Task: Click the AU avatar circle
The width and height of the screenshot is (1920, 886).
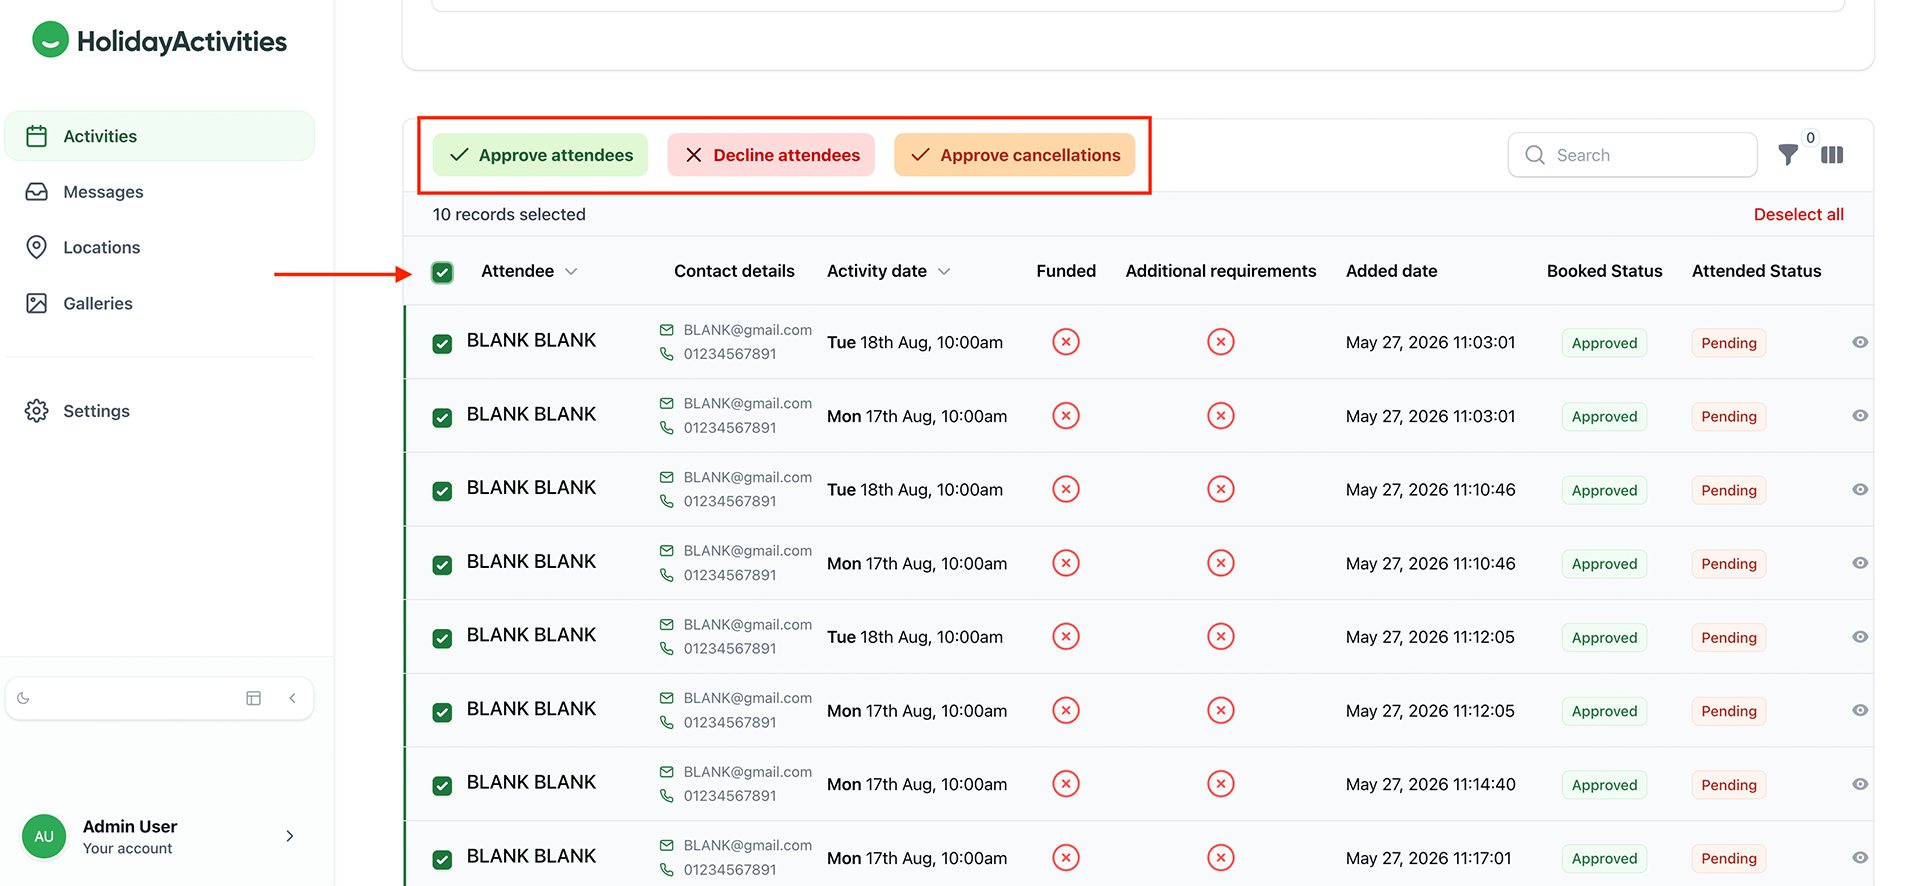Action: coord(44,836)
